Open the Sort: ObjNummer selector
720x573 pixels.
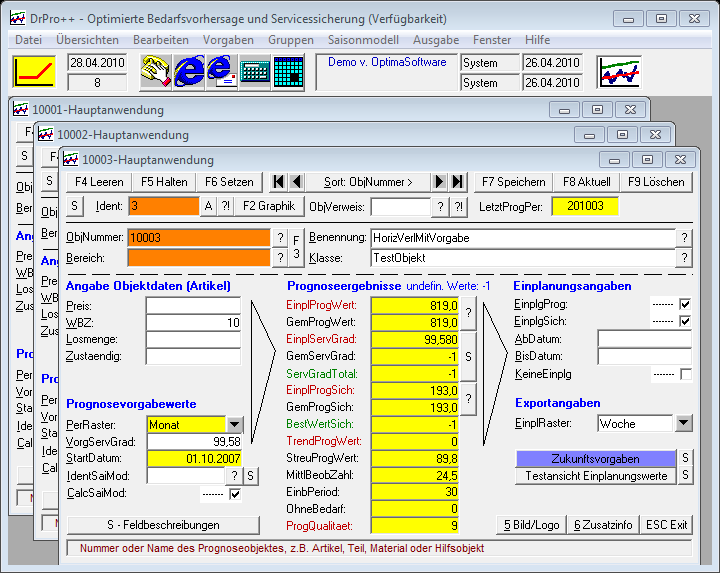pyautogui.click(x=368, y=182)
